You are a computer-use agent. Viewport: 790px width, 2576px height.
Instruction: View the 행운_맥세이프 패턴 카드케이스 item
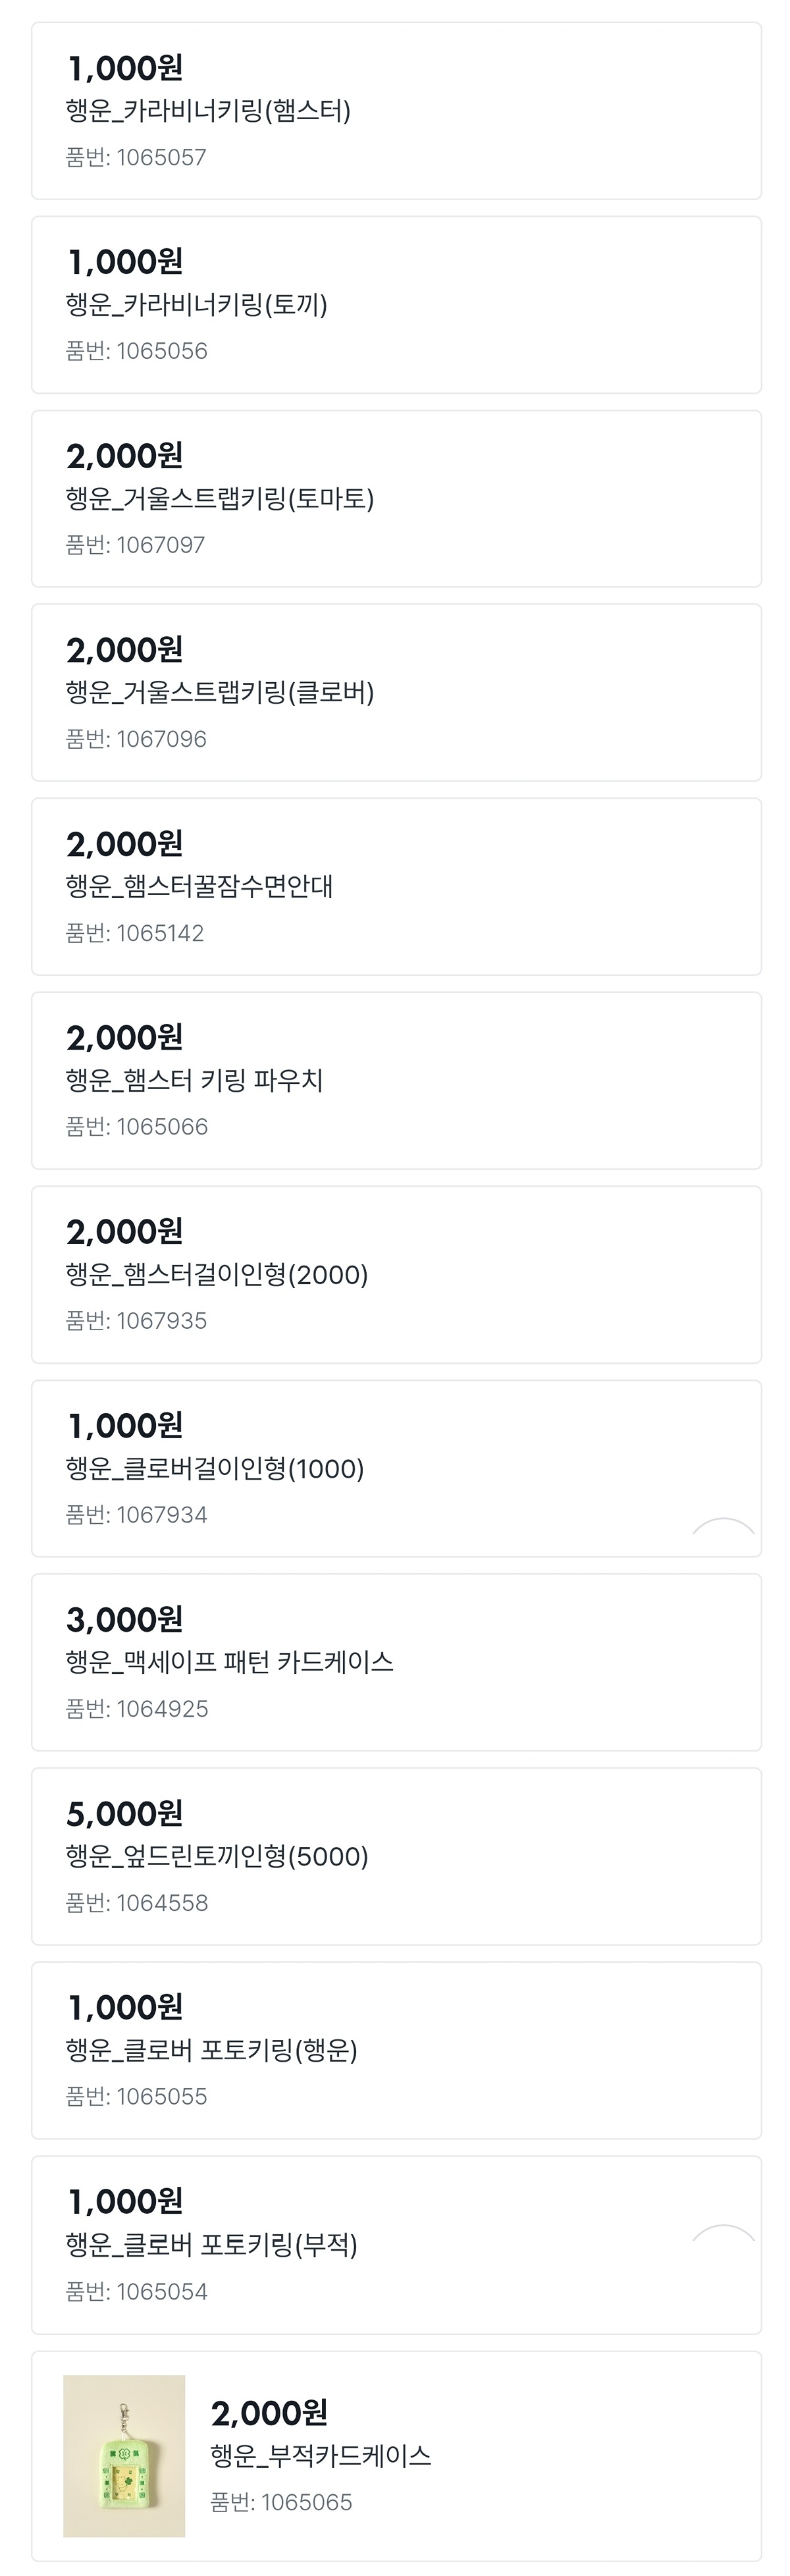click(230, 1662)
